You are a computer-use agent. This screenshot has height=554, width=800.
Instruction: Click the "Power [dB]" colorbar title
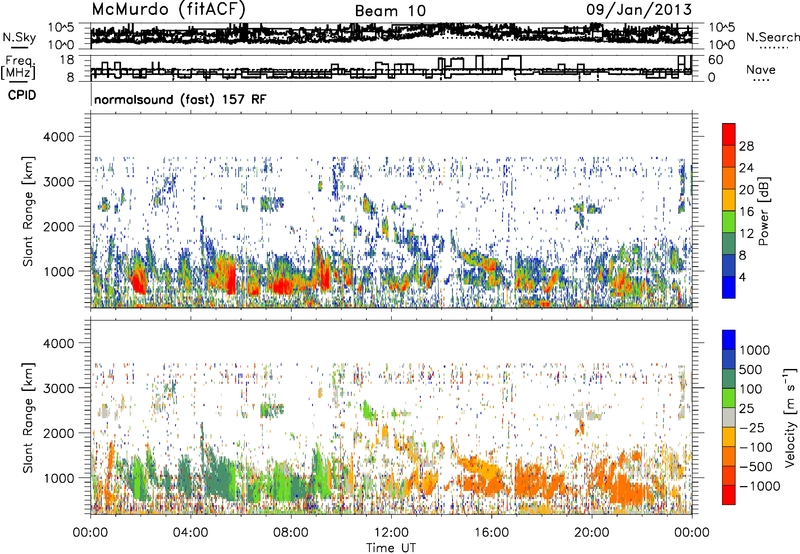[x=763, y=211]
